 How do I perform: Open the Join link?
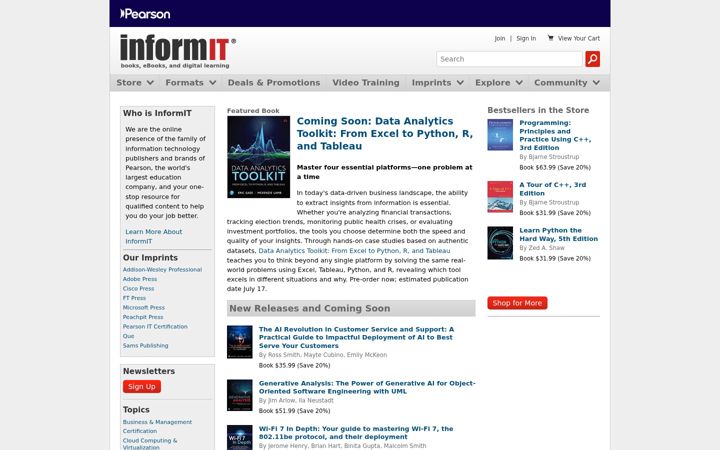click(x=500, y=39)
